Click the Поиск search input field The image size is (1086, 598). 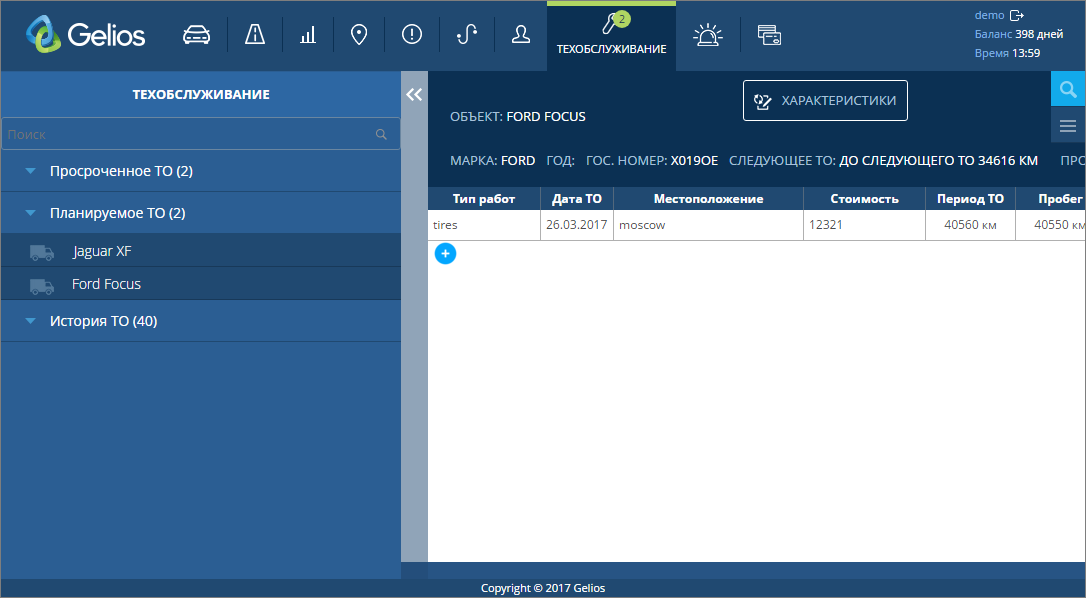click(188, 134)
